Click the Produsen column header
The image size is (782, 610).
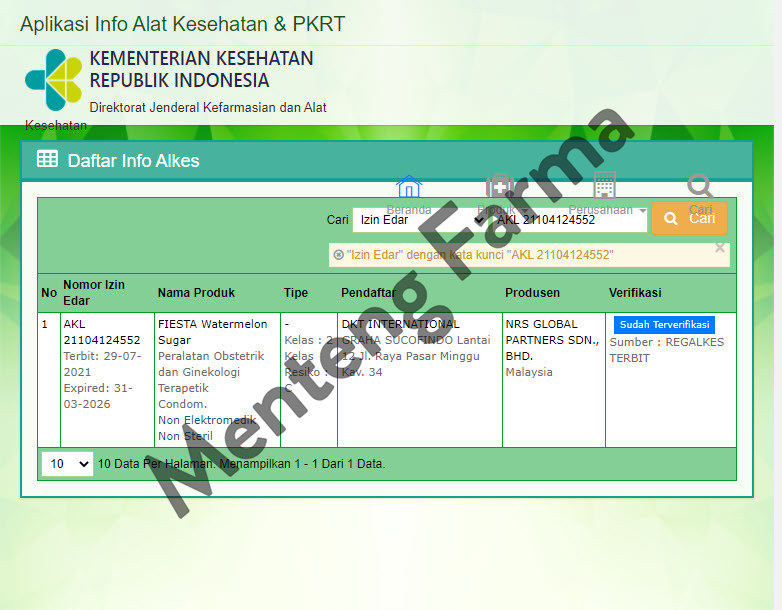tap(532, 293)
